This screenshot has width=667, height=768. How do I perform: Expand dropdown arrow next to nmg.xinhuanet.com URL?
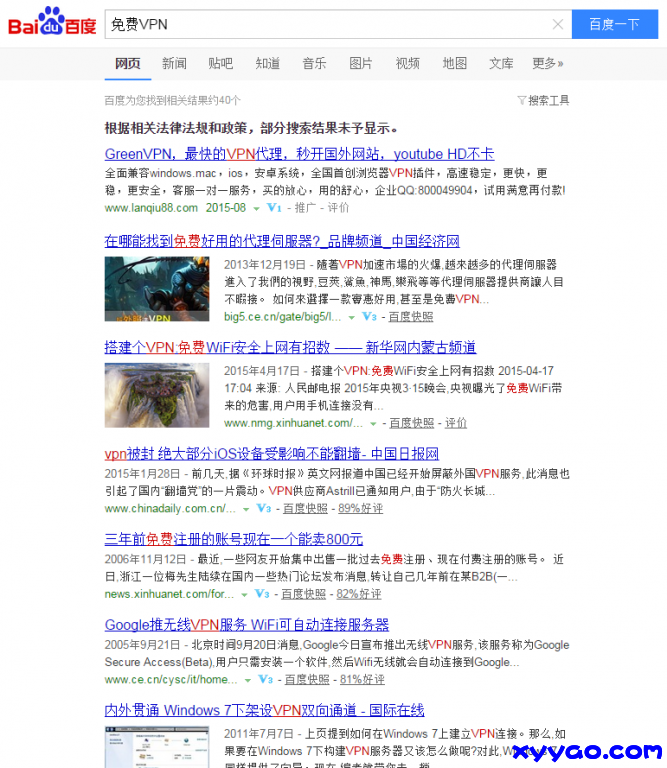click(x=373, y=424)
